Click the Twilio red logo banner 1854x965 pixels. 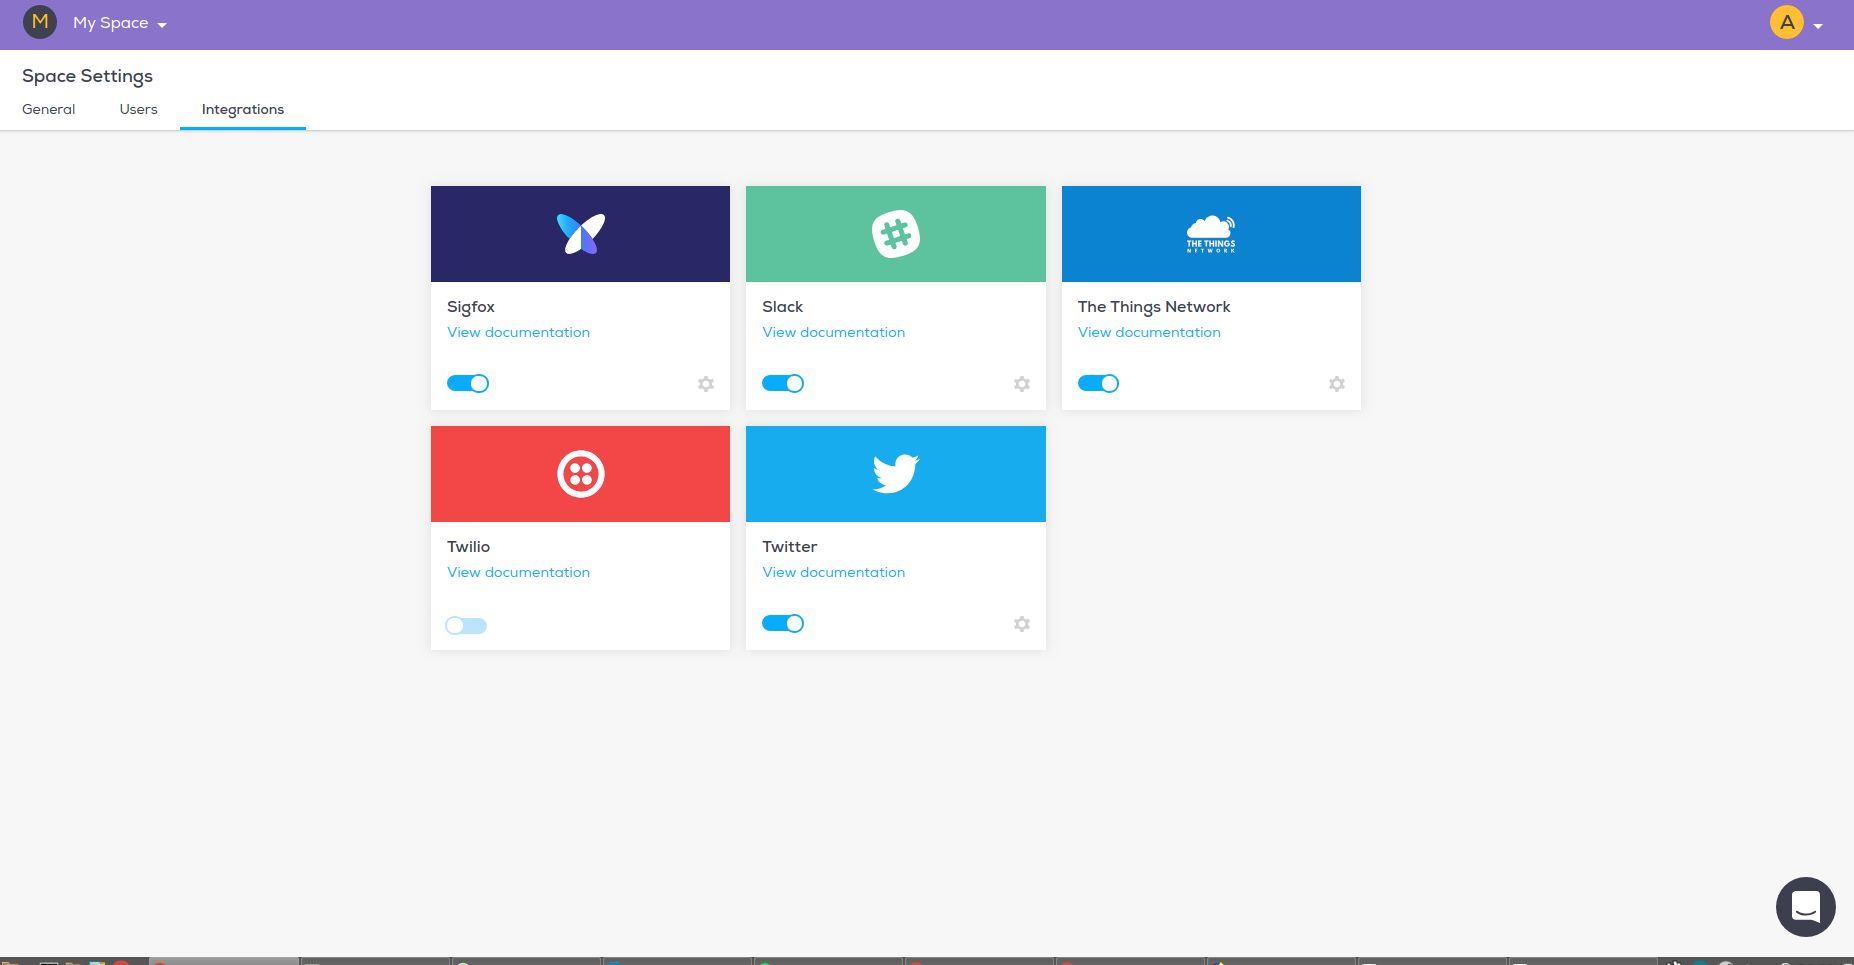point(580,474)
